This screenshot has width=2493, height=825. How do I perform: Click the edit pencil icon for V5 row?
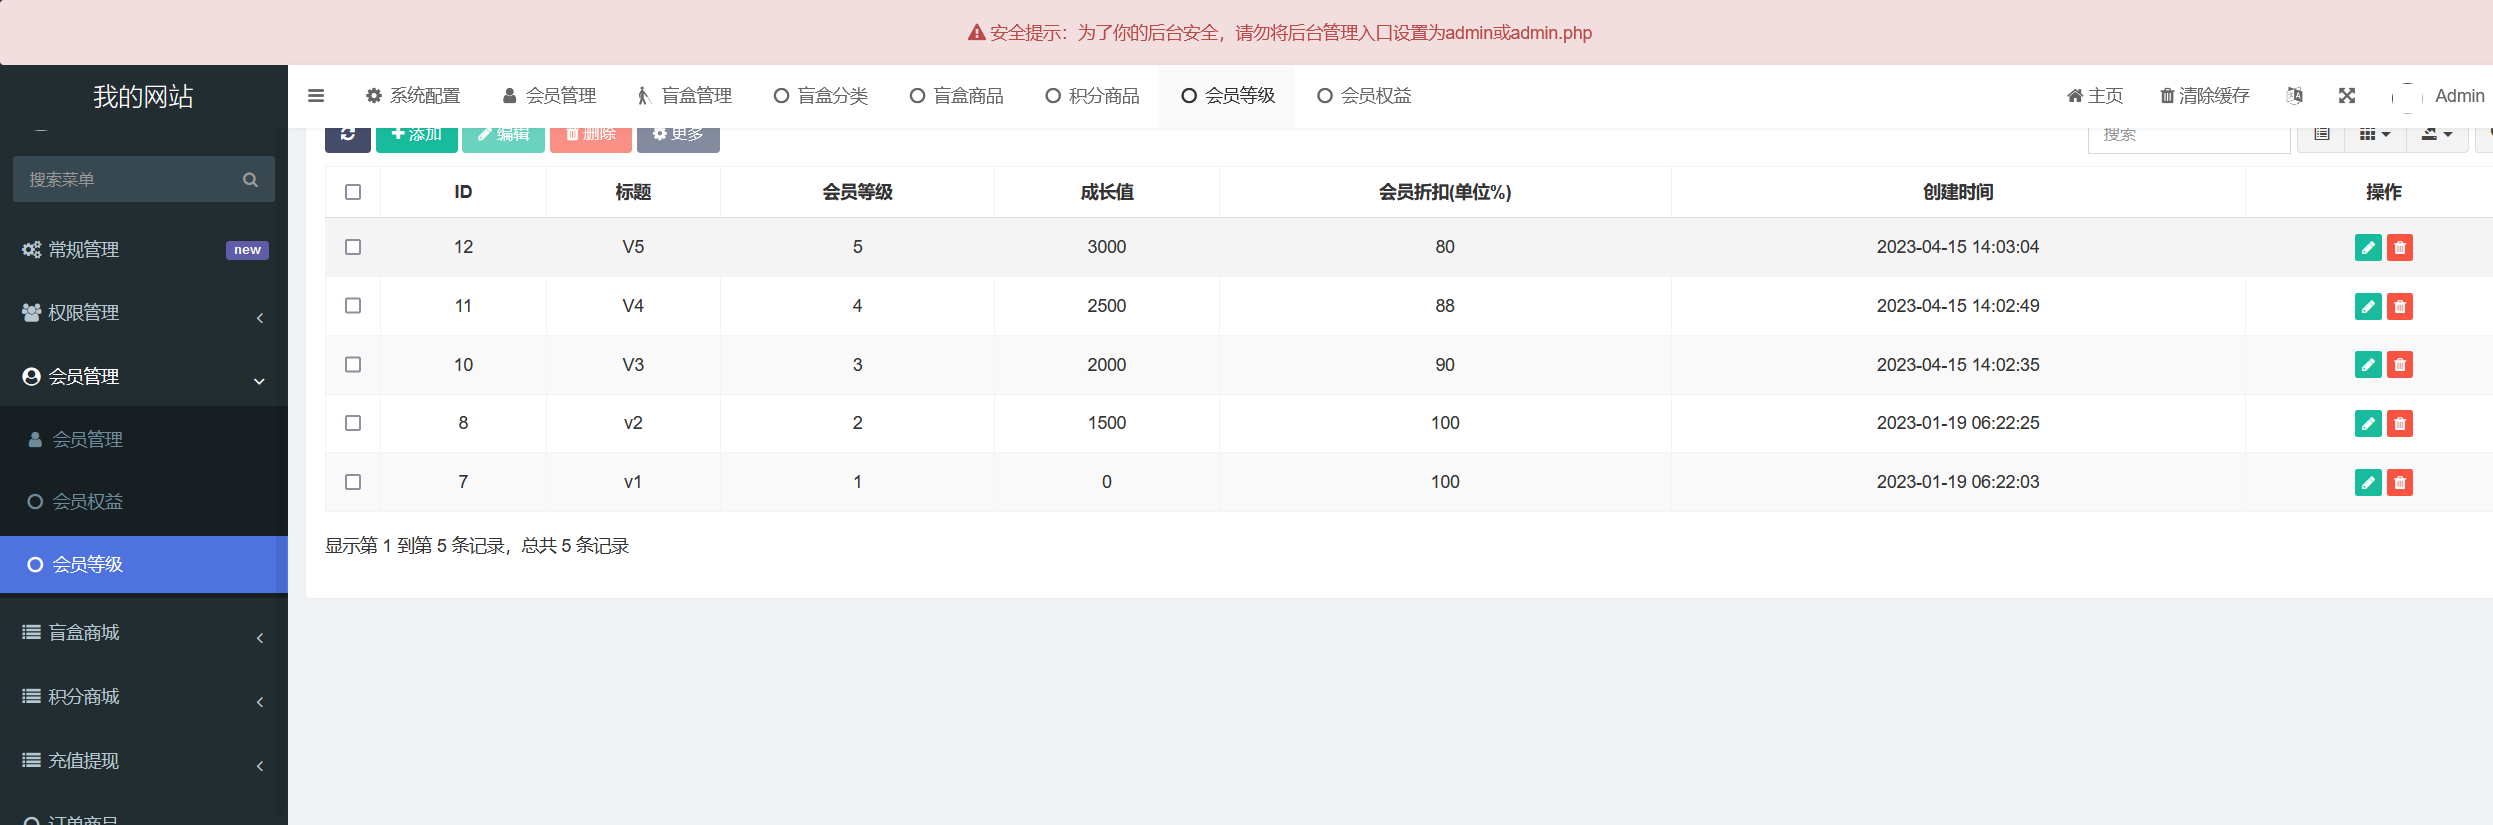[2367, 248]
